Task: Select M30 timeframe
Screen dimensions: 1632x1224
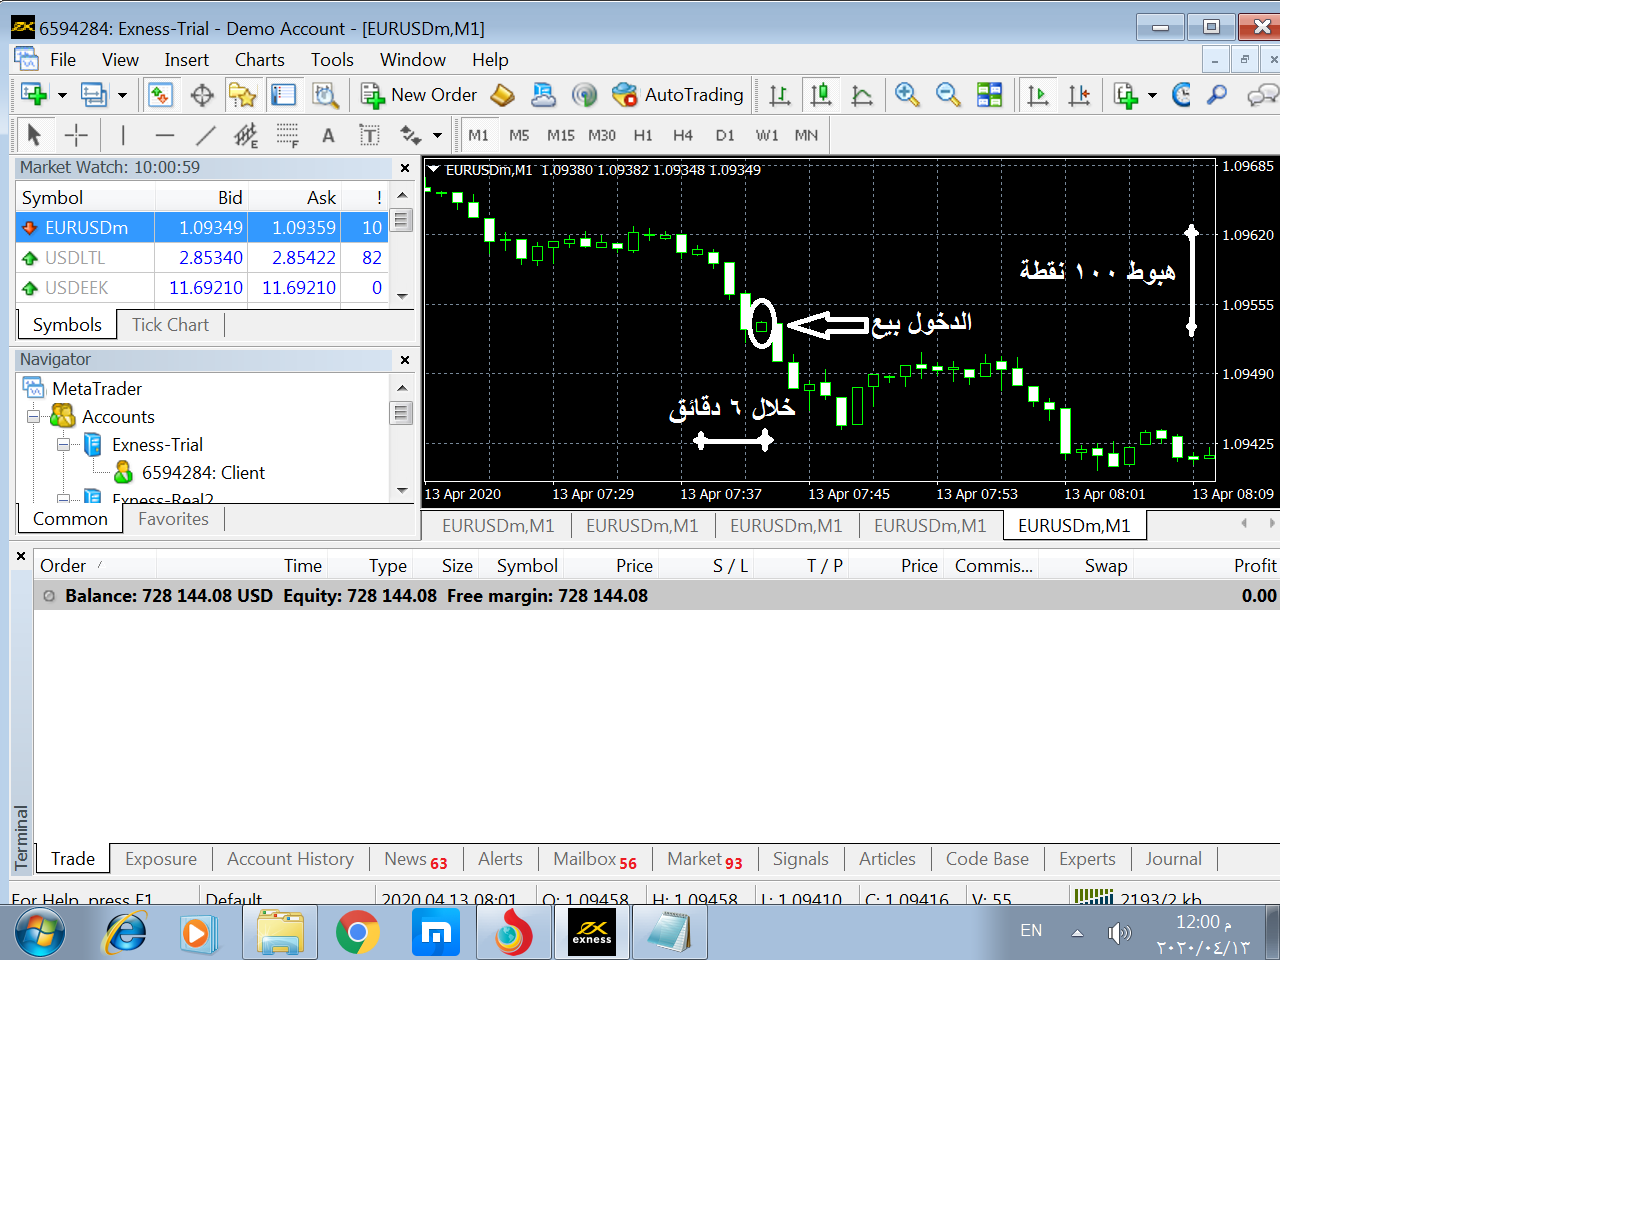Action: point(602,135)
